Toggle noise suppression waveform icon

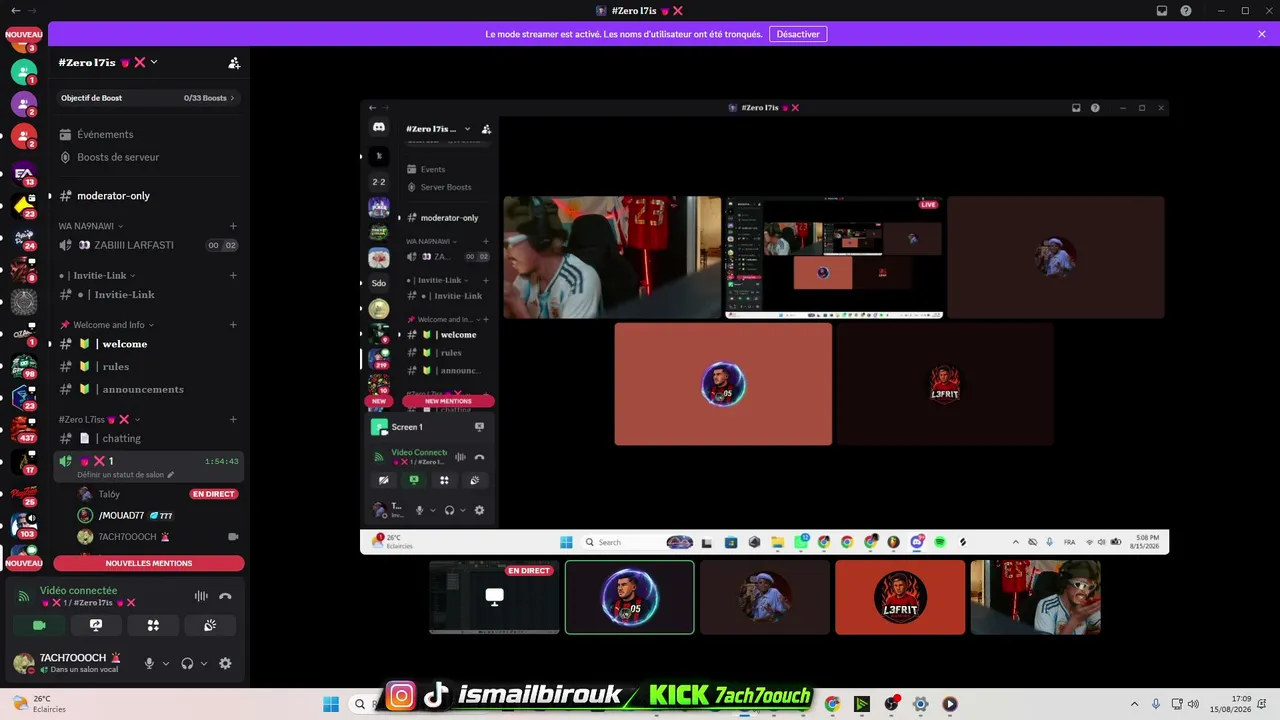pos(201,596)
